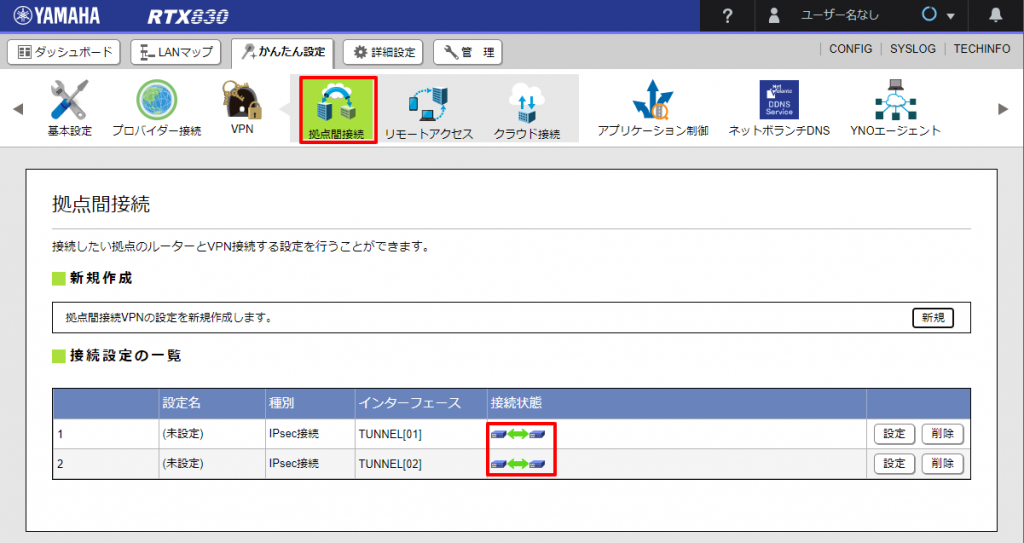Click the user profile icon
Image resolution: width=1024 pixels, height=543 pixels.
774,15
